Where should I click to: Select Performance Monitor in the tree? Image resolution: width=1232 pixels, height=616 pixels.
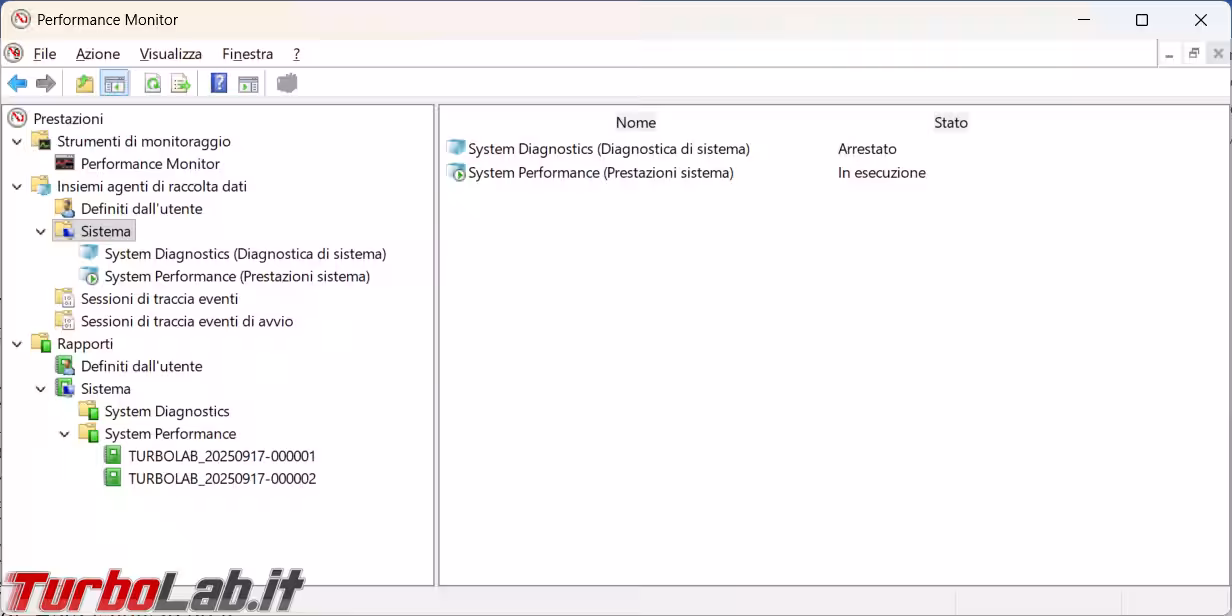tap(149, 164)
